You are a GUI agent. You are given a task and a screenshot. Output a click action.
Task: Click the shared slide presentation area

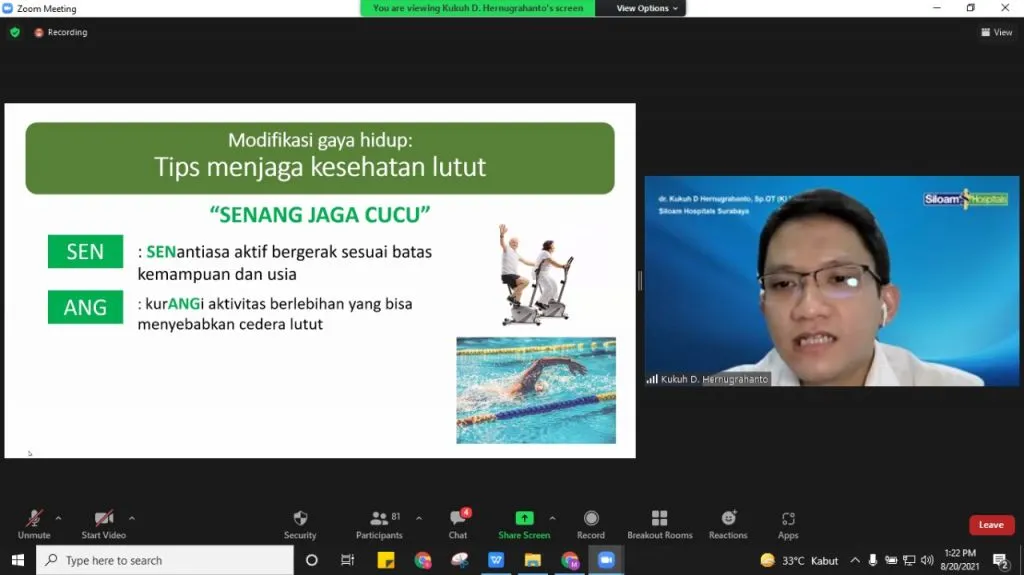(320, 280)
